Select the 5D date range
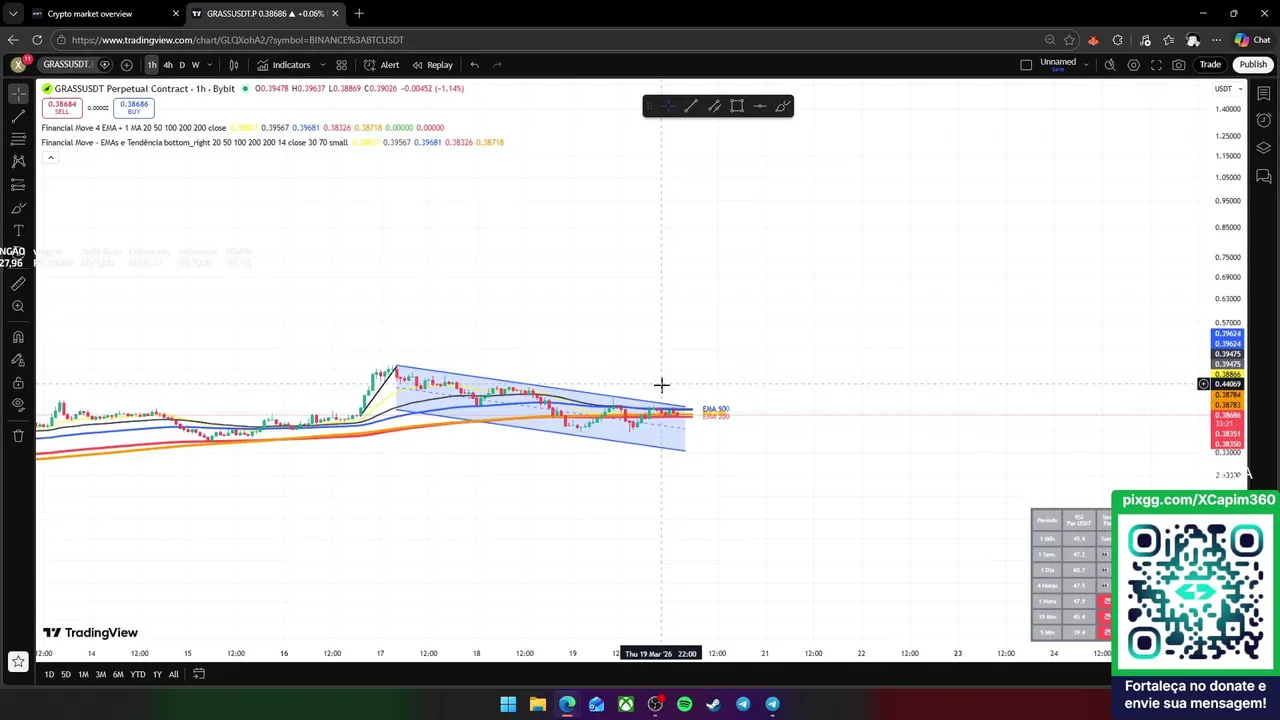1280x720 pixels. [x=66, y=674]
